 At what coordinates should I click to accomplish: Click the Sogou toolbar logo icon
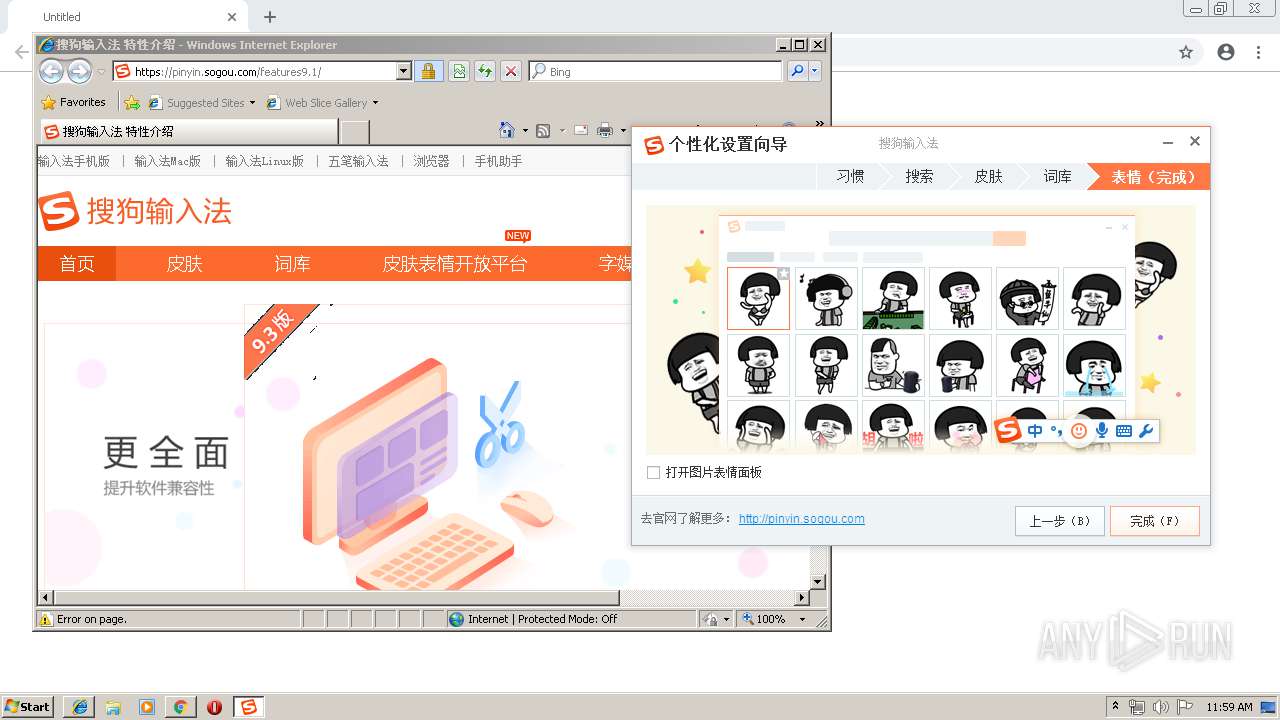(x=1008, y=431)
